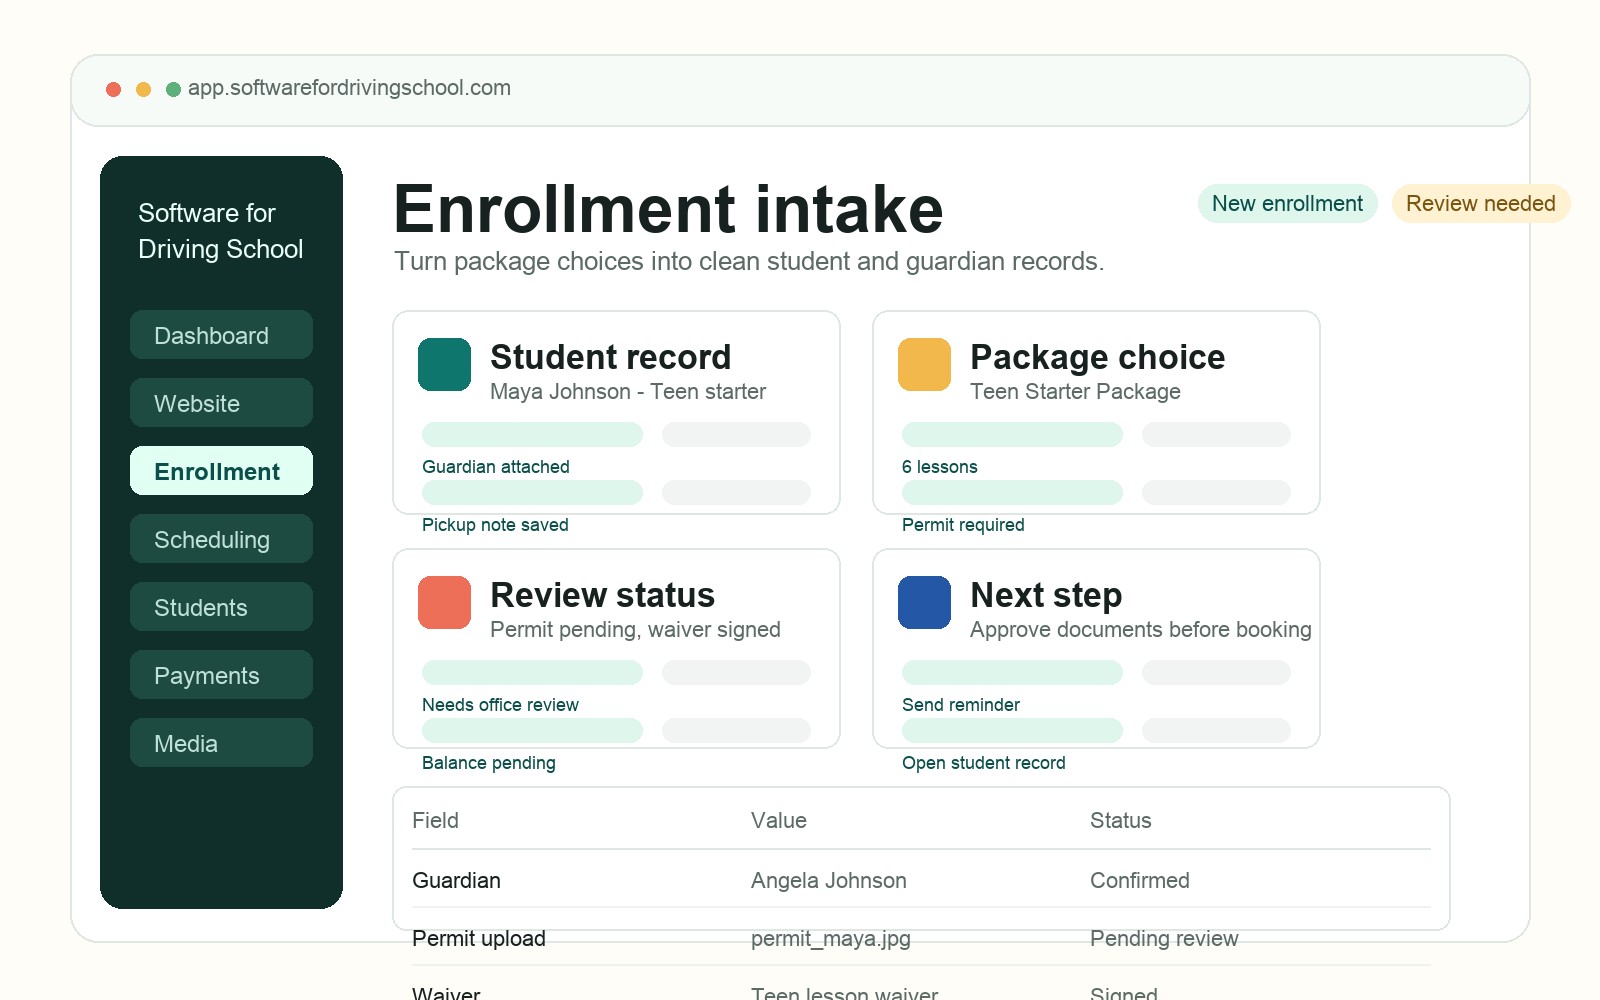Click the Confirmed status cell
Screen dimensions: 1600x1000
coord(1140,881)
